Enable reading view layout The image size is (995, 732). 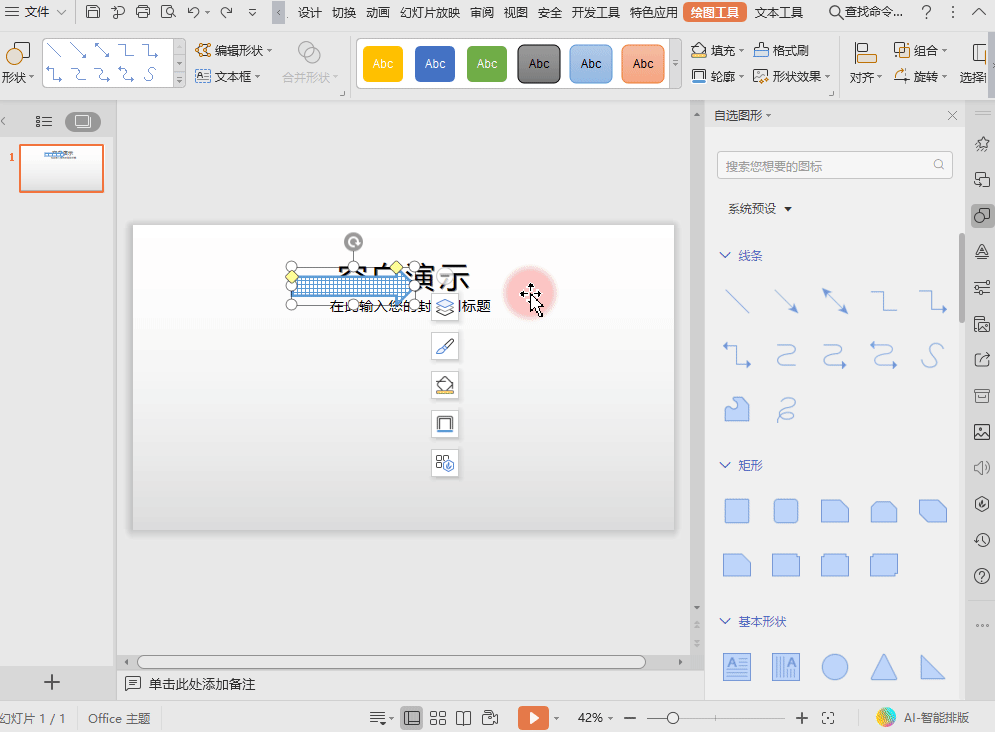464,717
